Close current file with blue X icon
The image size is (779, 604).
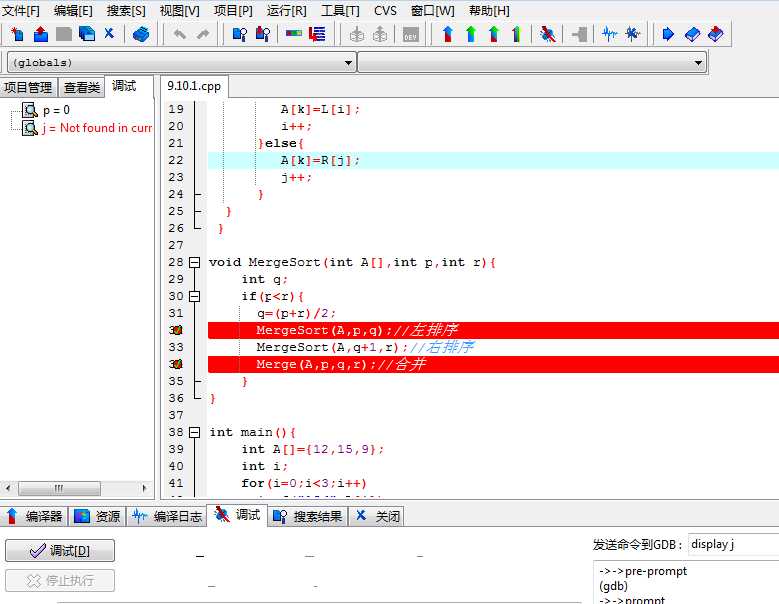pyautogui.click(x=109, y=33)
